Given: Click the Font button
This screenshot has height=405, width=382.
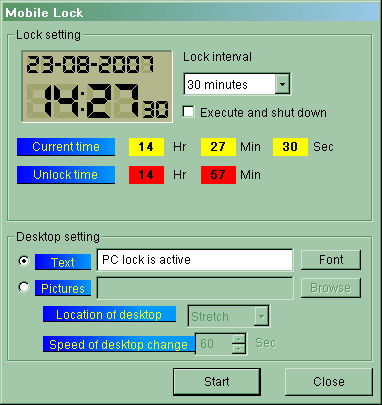Looking at the screenshot, I should click(x=331, y=260).
